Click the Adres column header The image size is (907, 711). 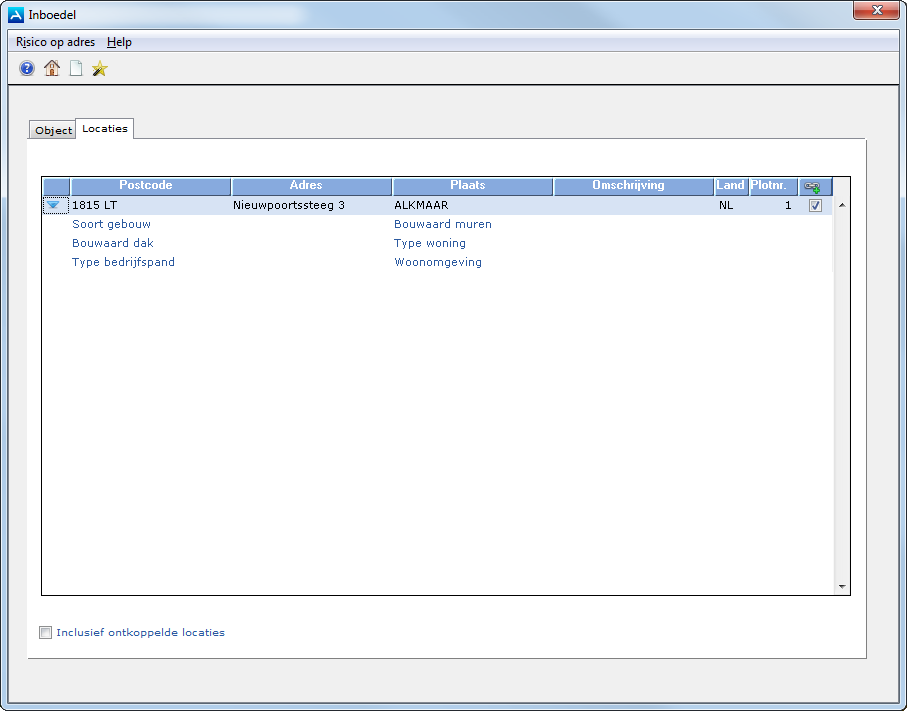311,186
